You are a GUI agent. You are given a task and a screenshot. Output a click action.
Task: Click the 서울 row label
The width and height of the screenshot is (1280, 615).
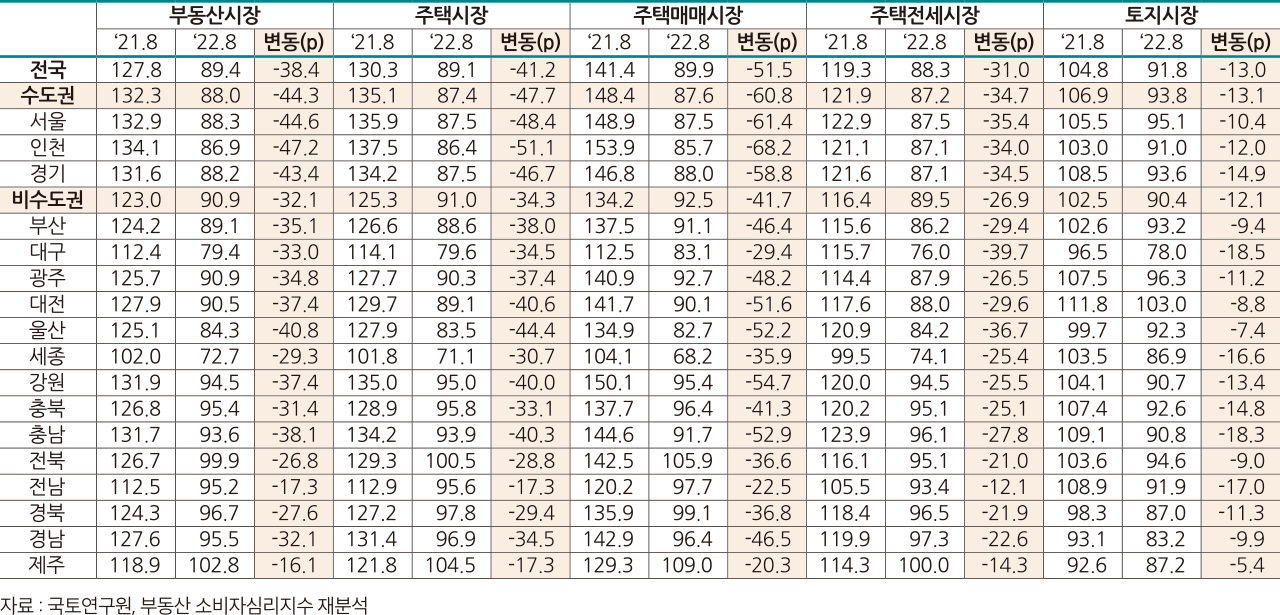(x=48, y=122)
